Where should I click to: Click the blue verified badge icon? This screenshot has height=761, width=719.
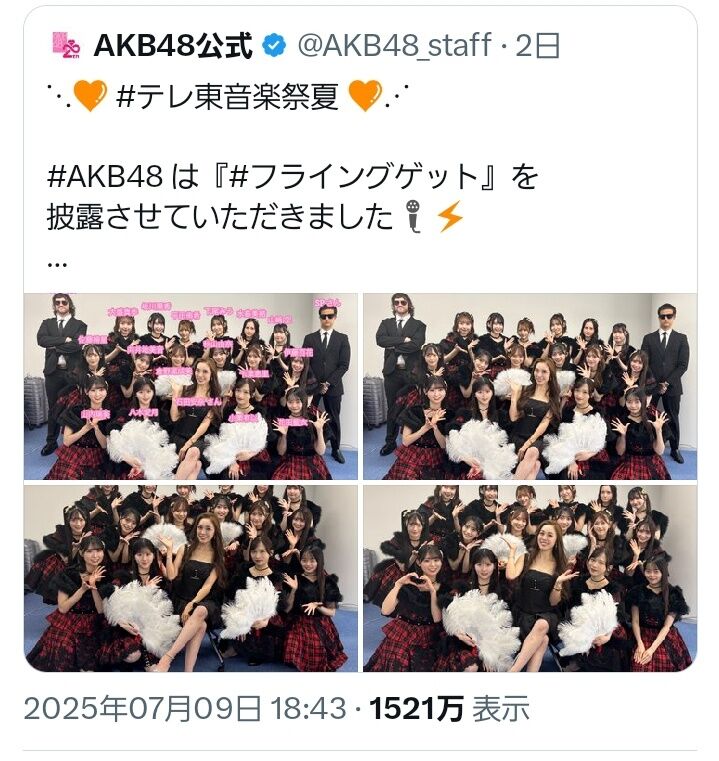pyautogui.click(x=274, y=46)
